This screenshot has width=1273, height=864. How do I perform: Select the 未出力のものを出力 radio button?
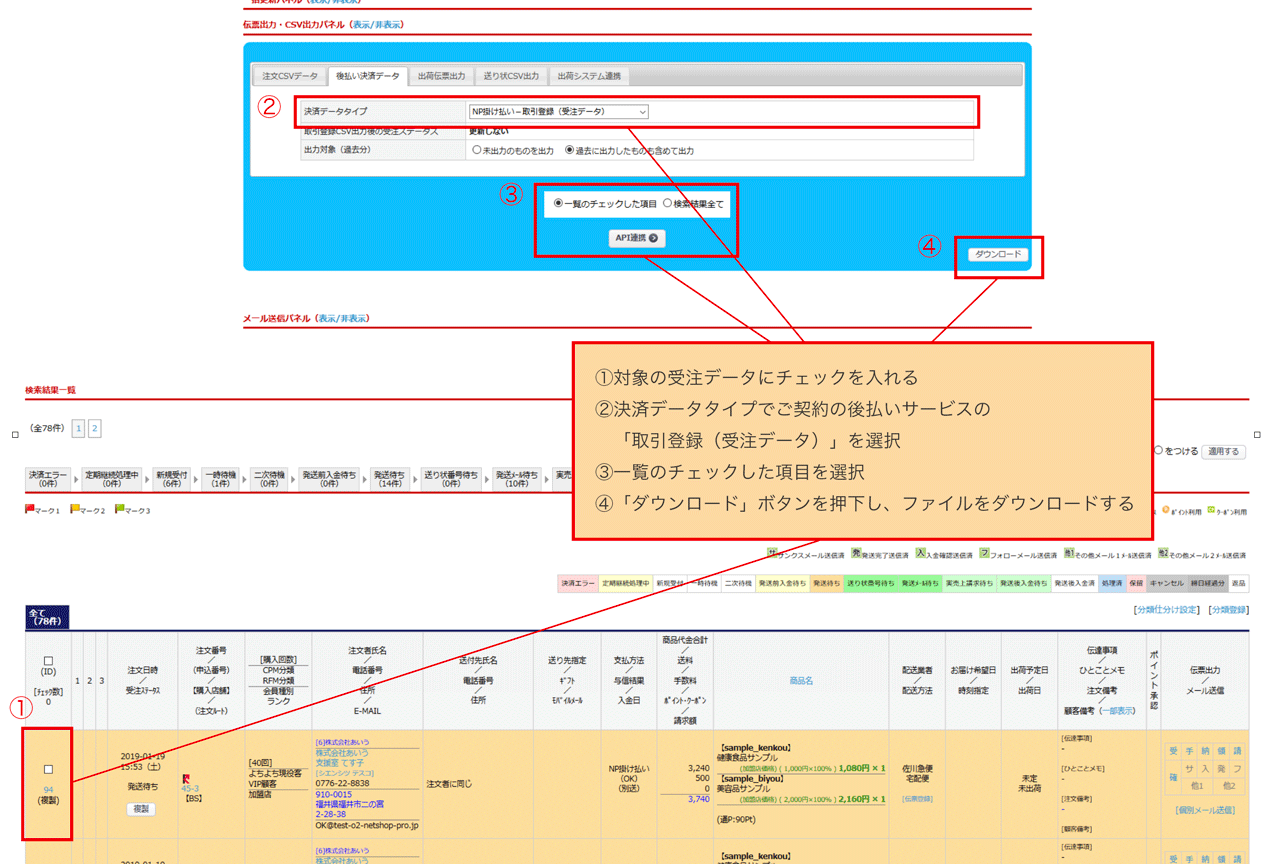pos(476,151)
